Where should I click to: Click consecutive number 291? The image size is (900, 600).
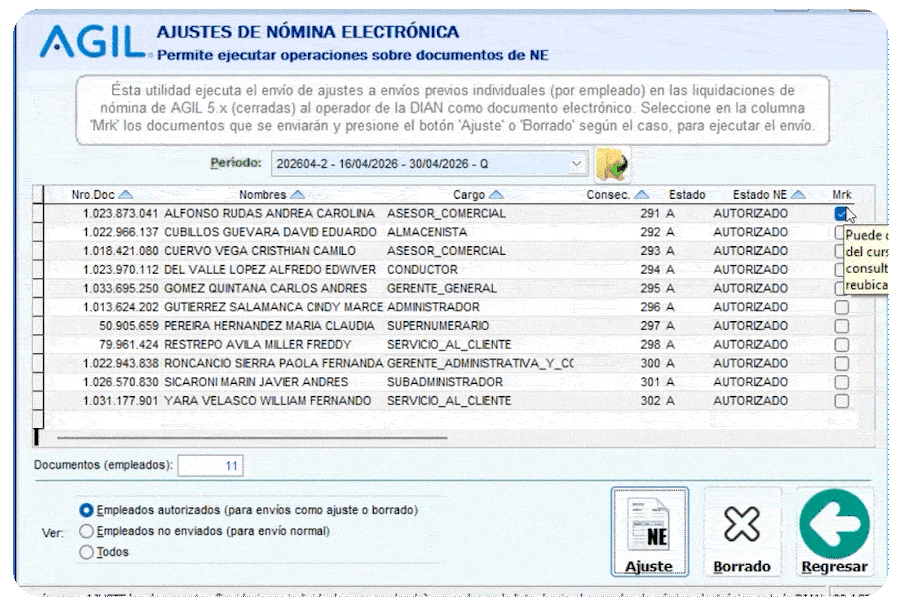(650, 214)
